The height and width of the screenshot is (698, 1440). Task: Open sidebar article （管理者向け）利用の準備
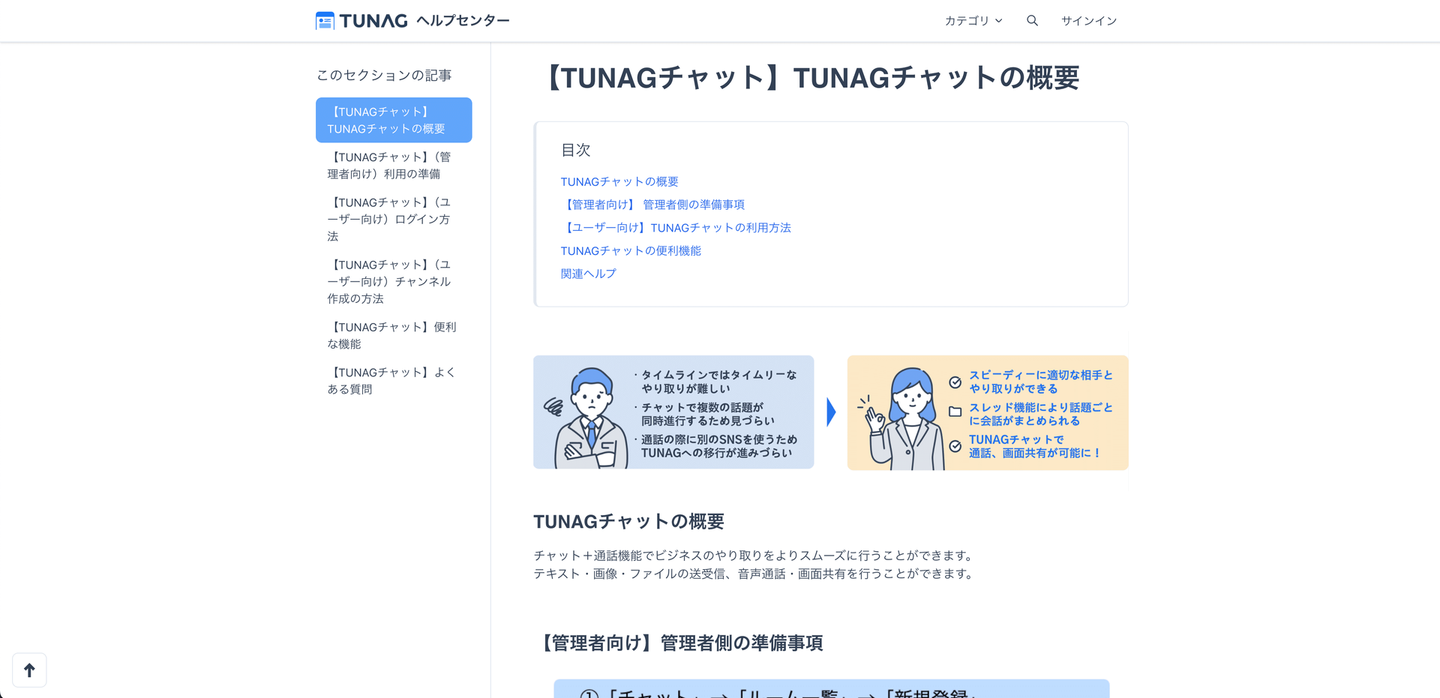(394, 165)
